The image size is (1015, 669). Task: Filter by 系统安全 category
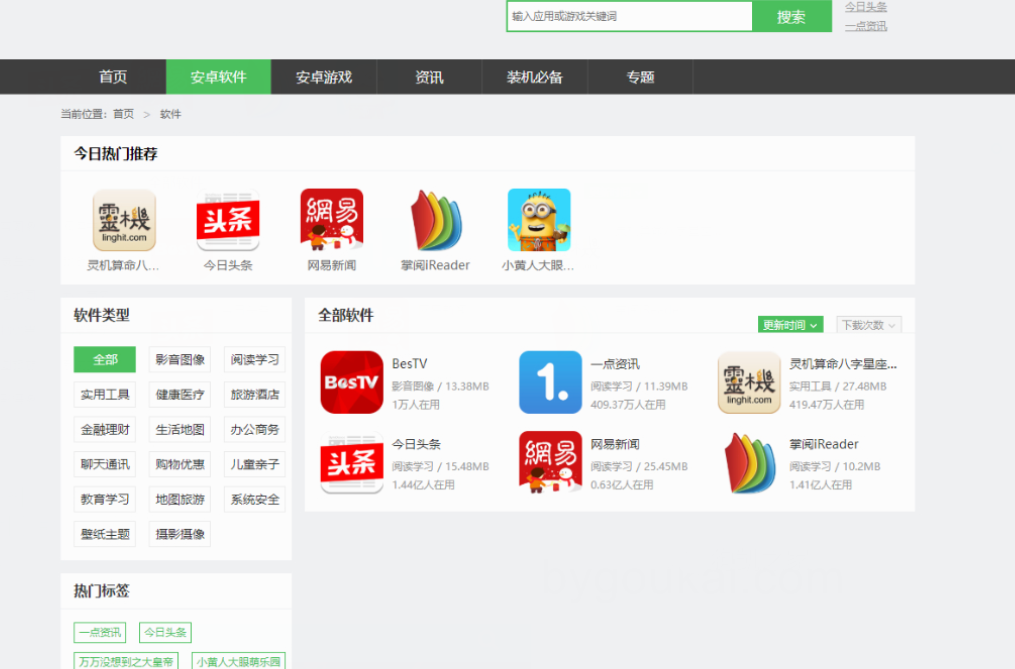[x=255, y=499]
